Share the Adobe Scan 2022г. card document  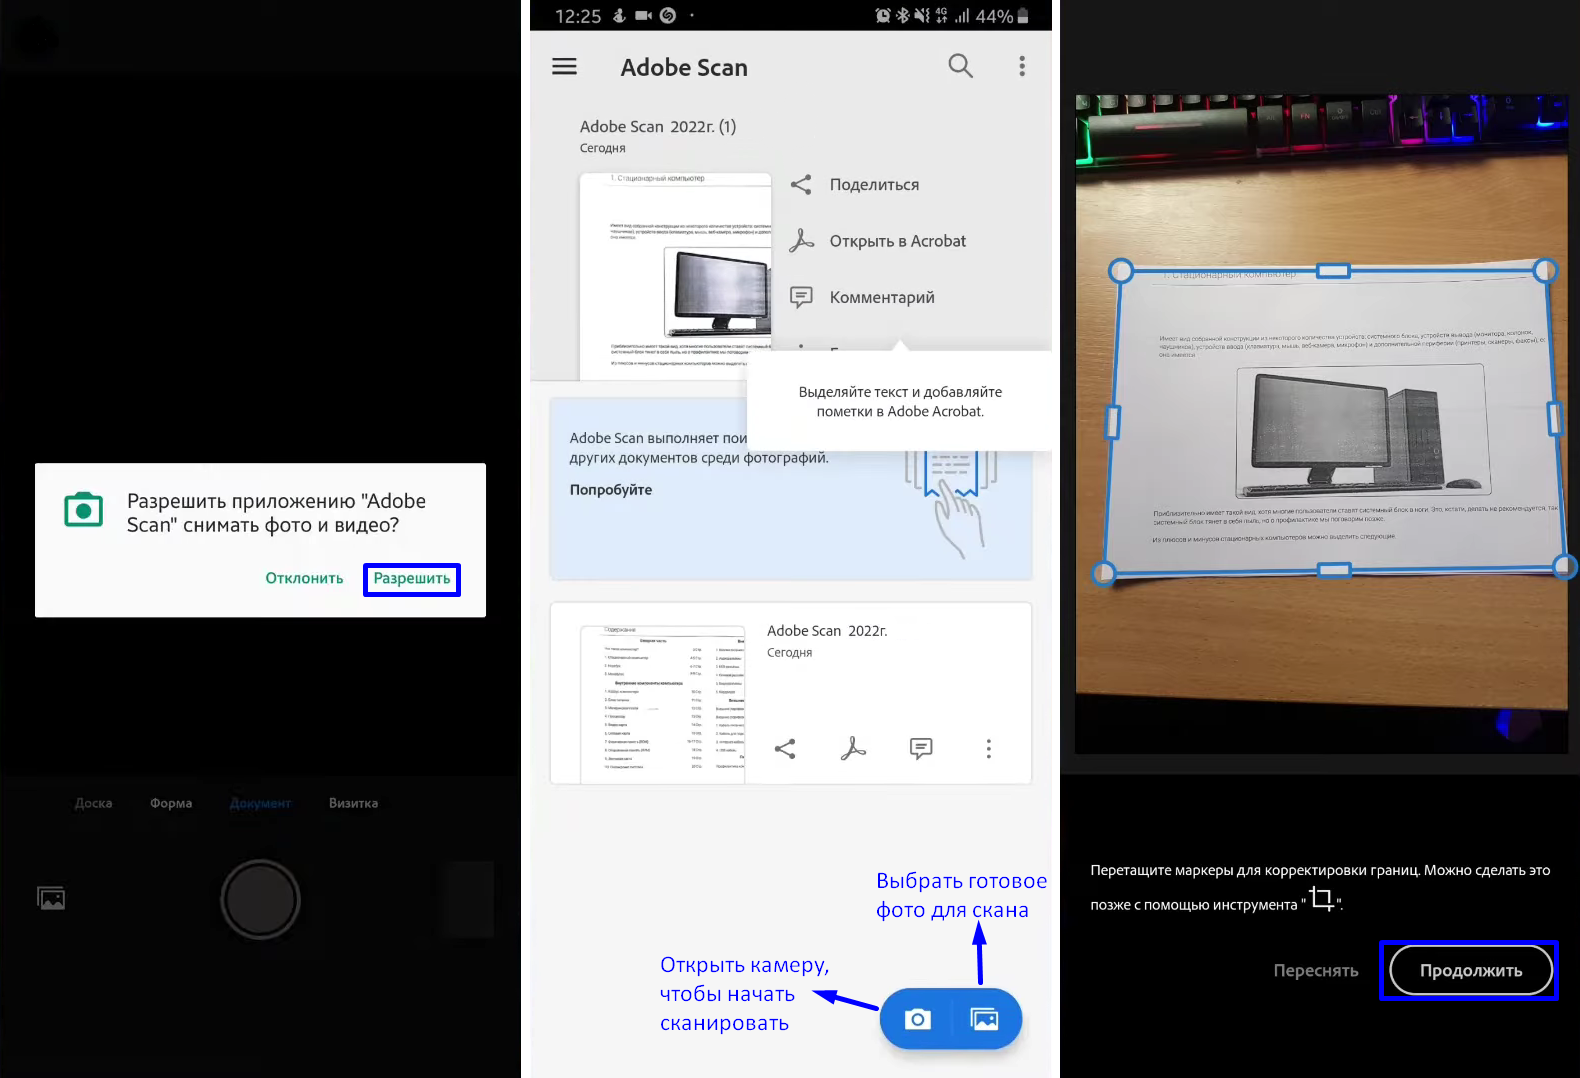tap(785, 749)
